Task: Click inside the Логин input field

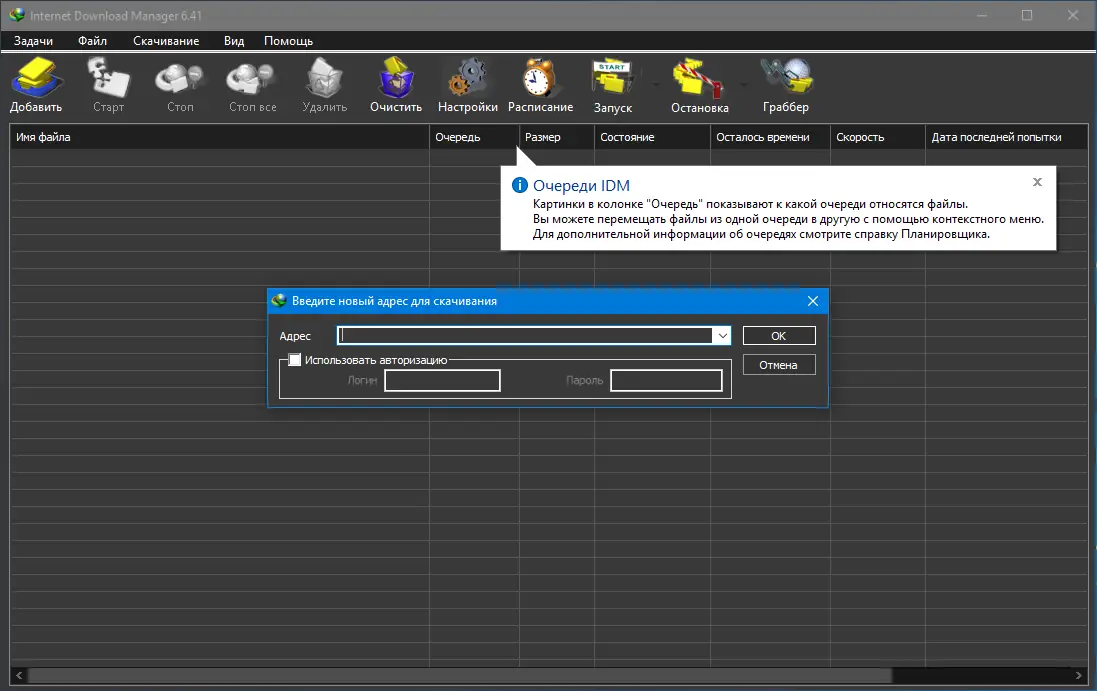Action: (443, 380)
